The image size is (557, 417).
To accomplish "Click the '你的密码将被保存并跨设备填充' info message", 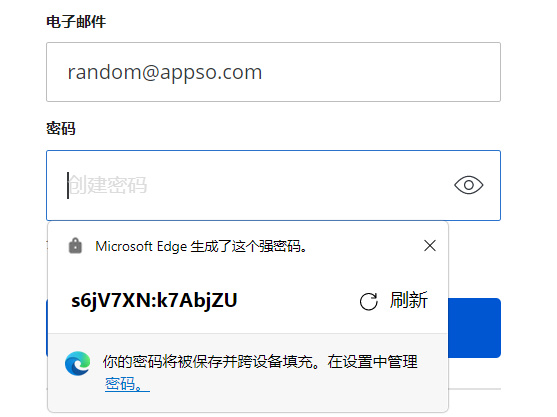I will click(209, 362).
